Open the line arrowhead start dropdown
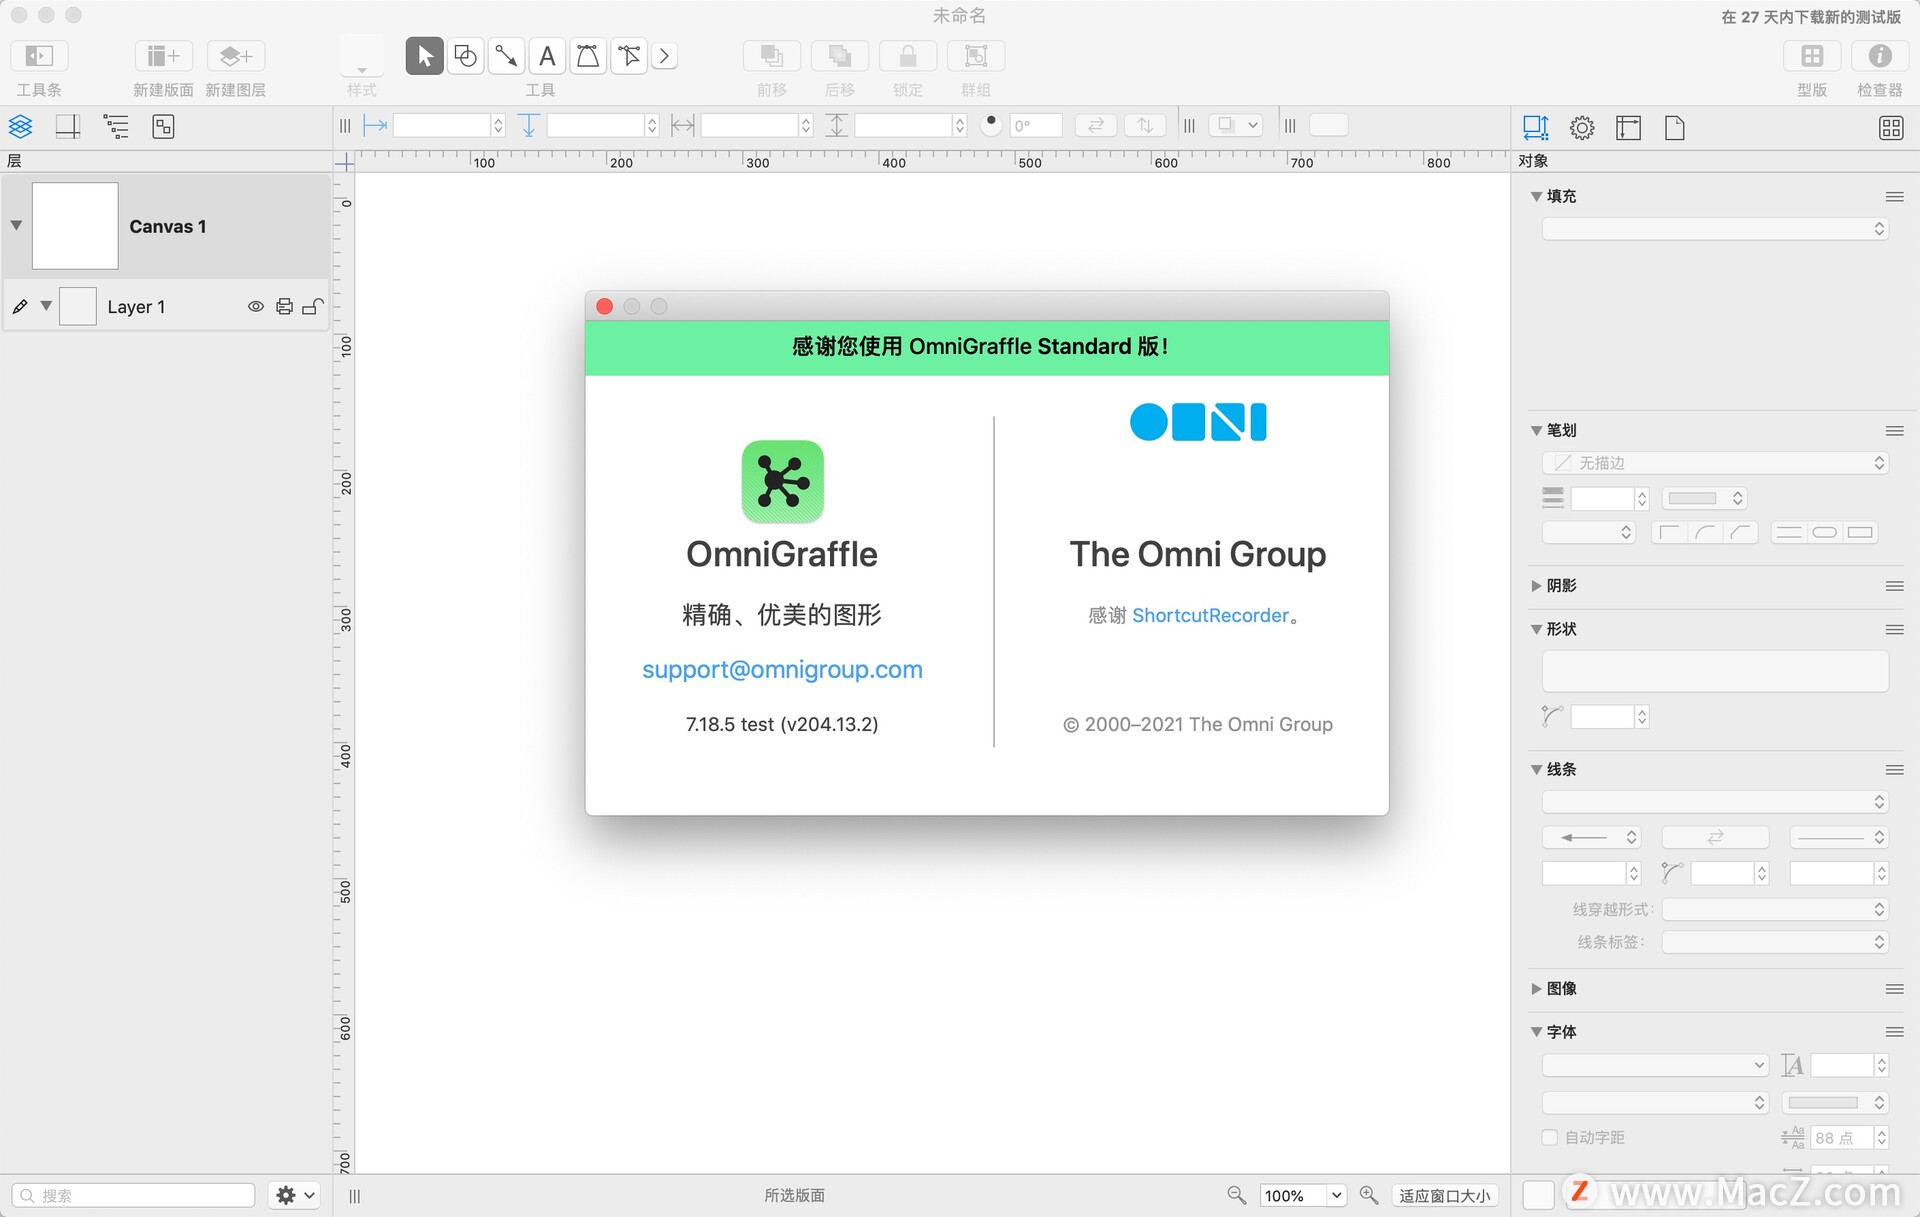Screen dimensions: 1920x1217 pyautogui.click(x=1591, y=837)
